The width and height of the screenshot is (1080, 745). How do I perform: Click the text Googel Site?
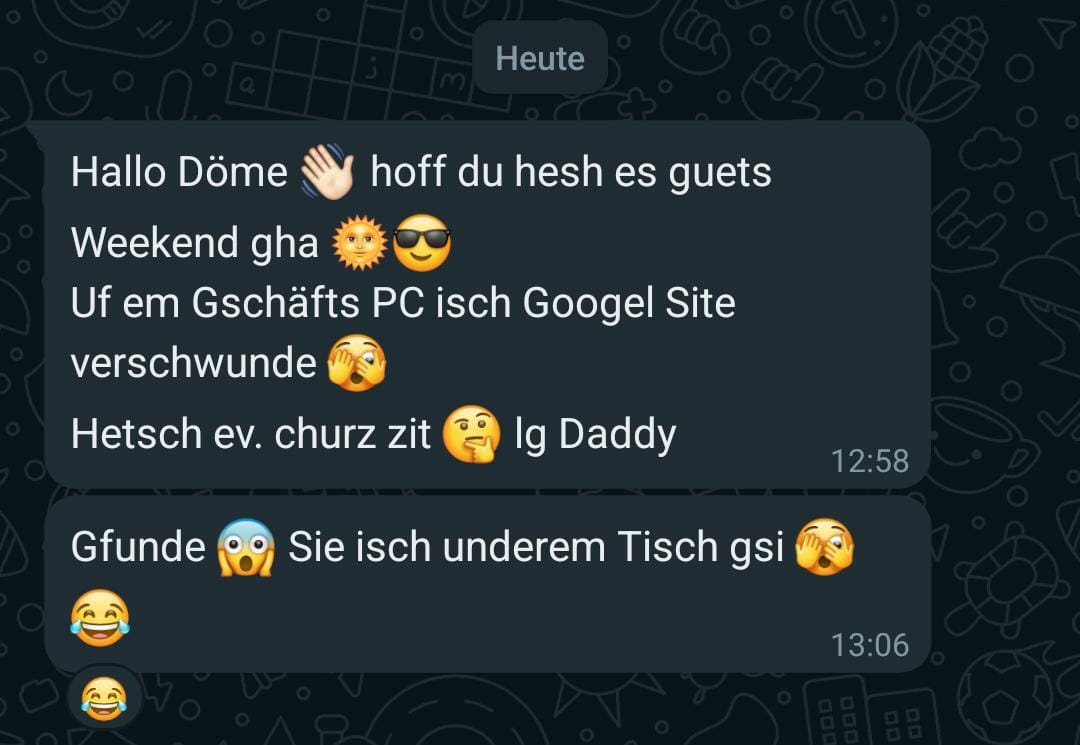coord(629,303)
